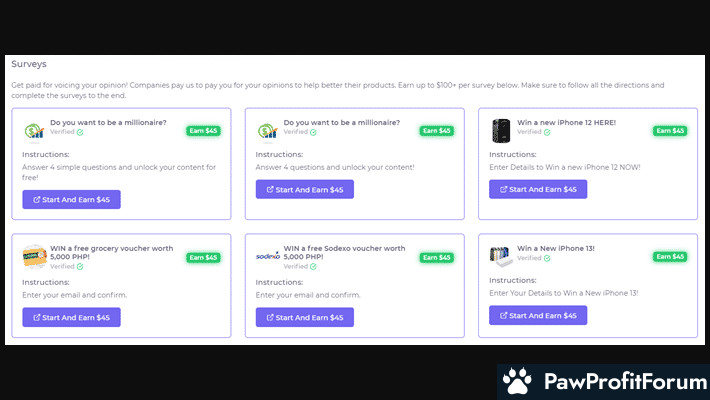Click Earn $45 badge on iPhone 13 card

(x=670, y=257)
